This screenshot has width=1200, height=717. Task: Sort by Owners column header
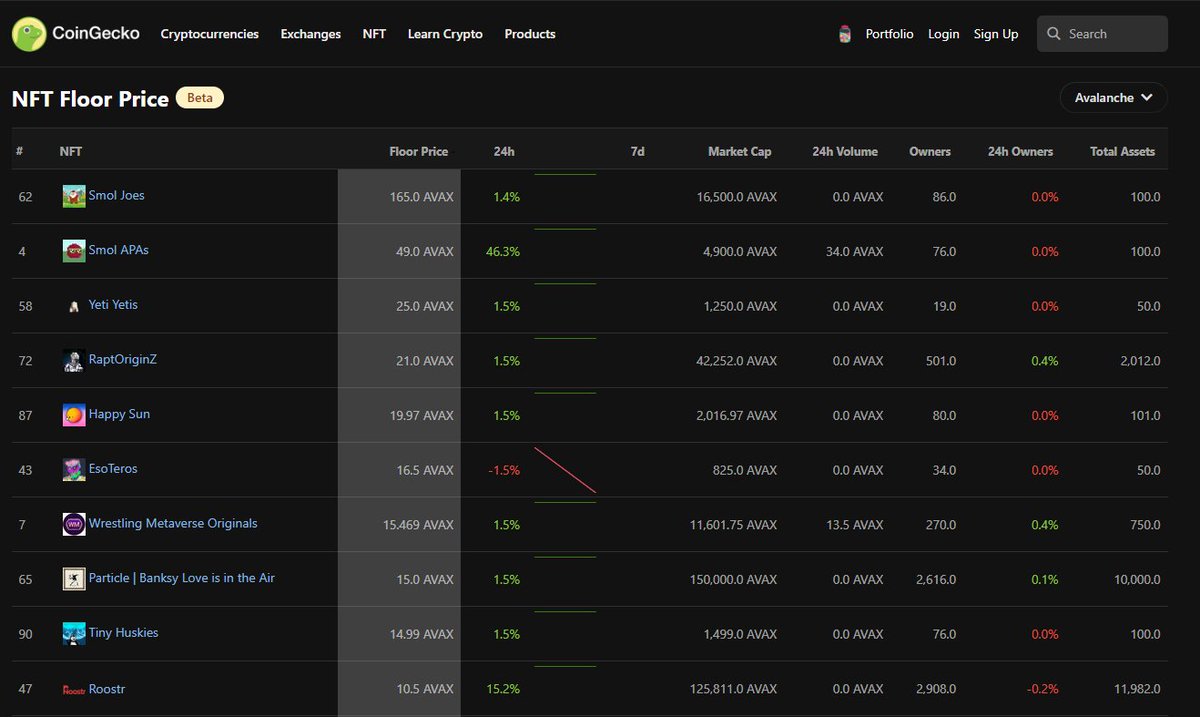pos(930,152)
